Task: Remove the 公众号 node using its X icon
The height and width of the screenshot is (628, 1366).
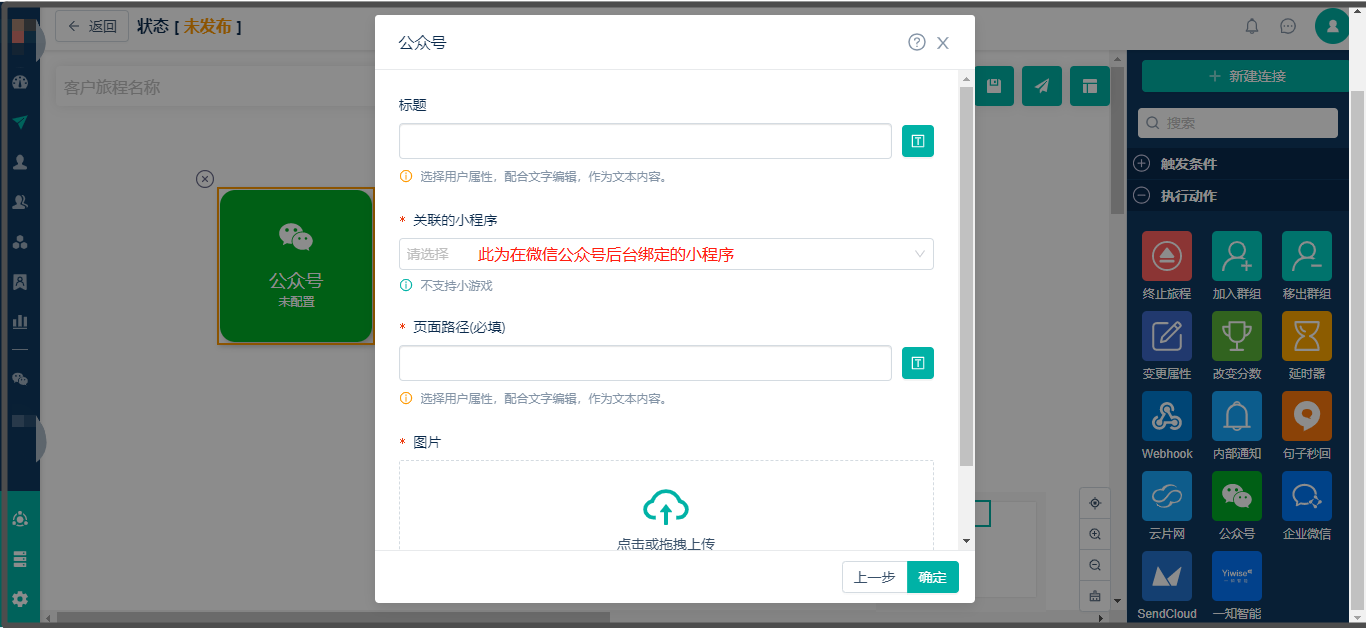Action: [205, 179]
